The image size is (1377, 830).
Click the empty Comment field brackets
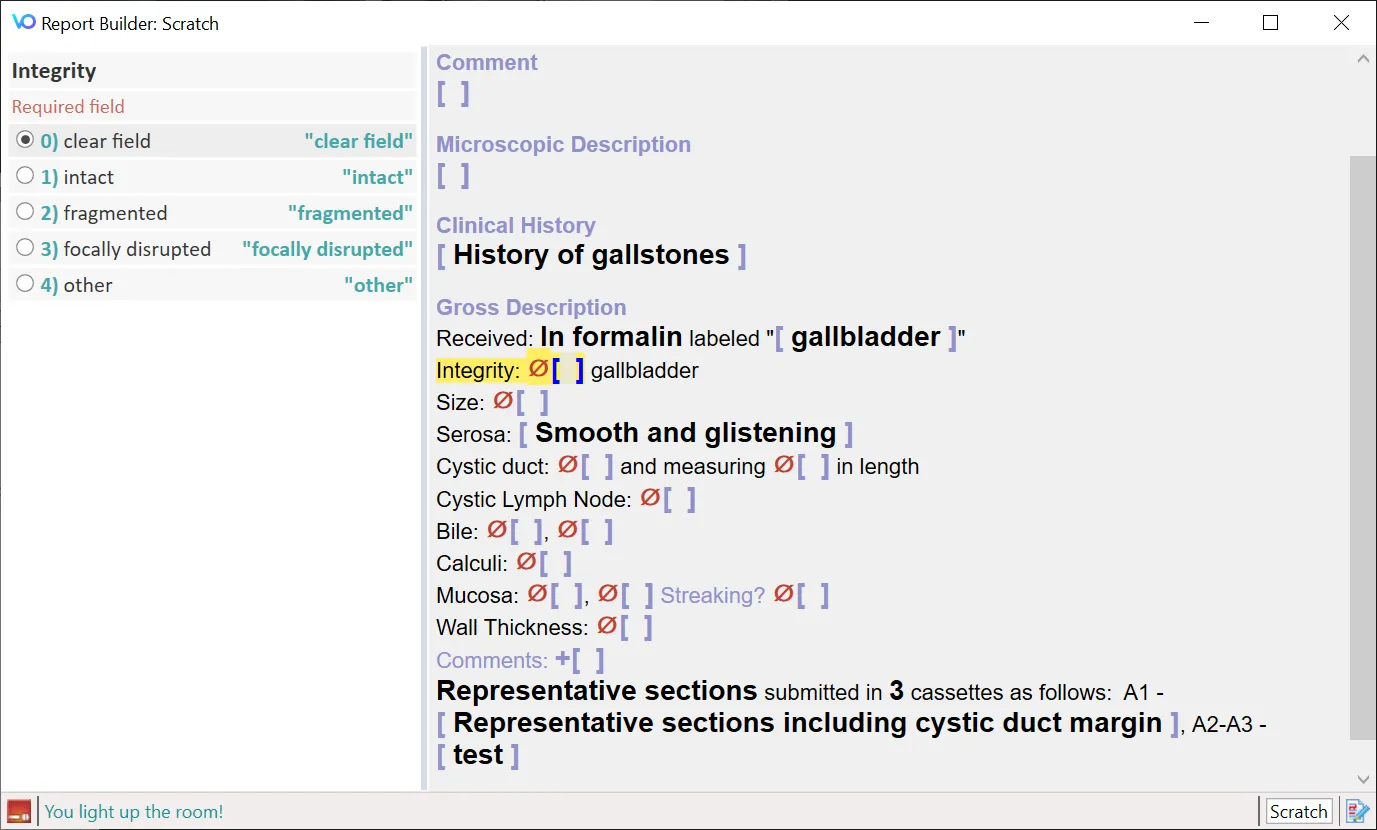click(x=453, y=94)
